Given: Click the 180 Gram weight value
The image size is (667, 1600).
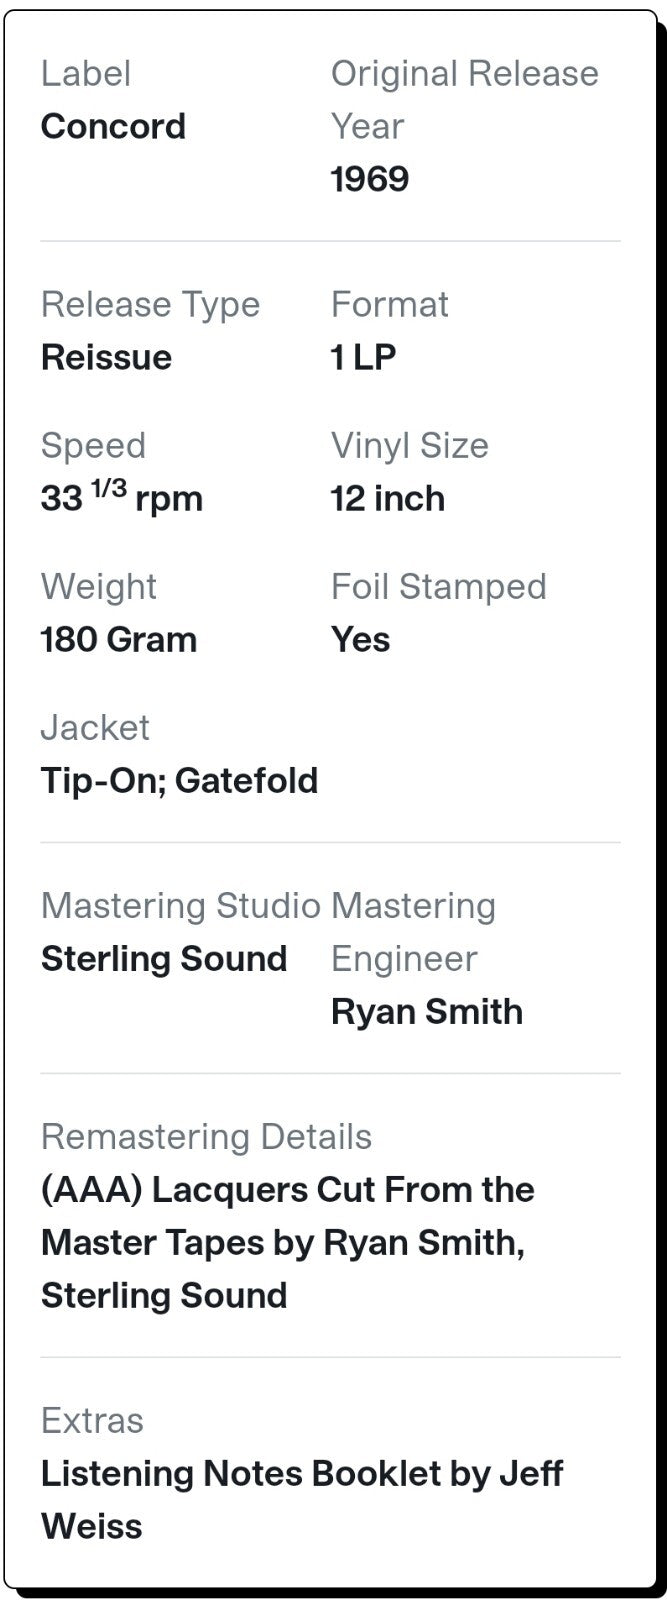Looking at the screenshot, I should tap(119, 639).
